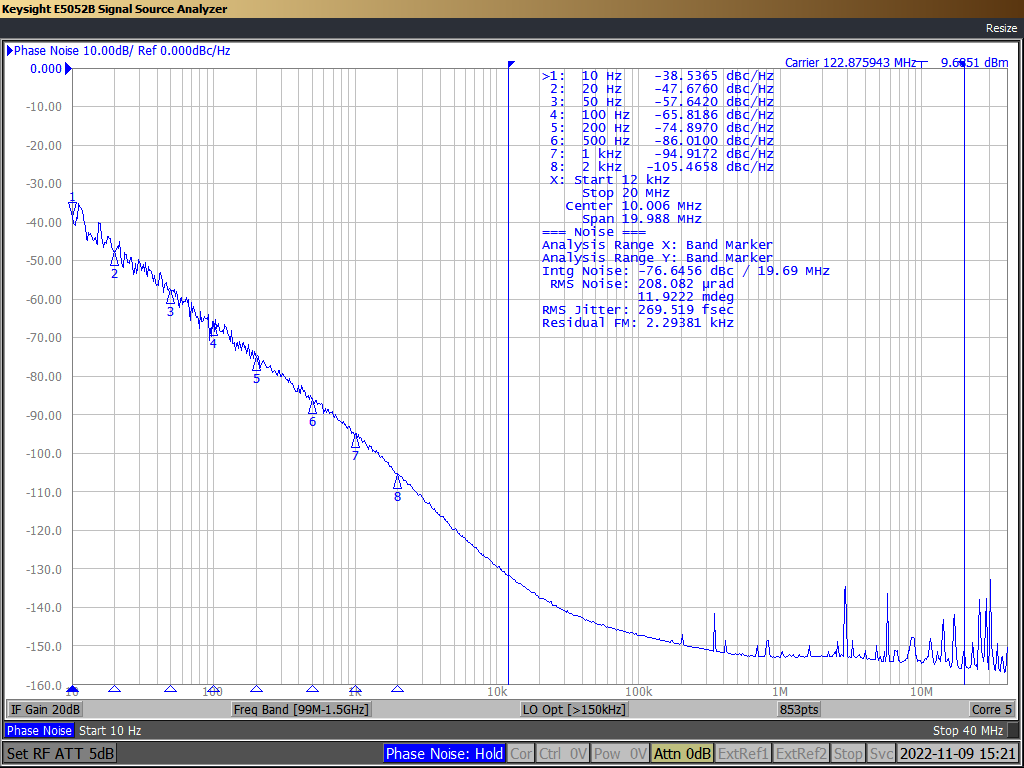
Task: Click the Resize menu item
Action: 1000,28
